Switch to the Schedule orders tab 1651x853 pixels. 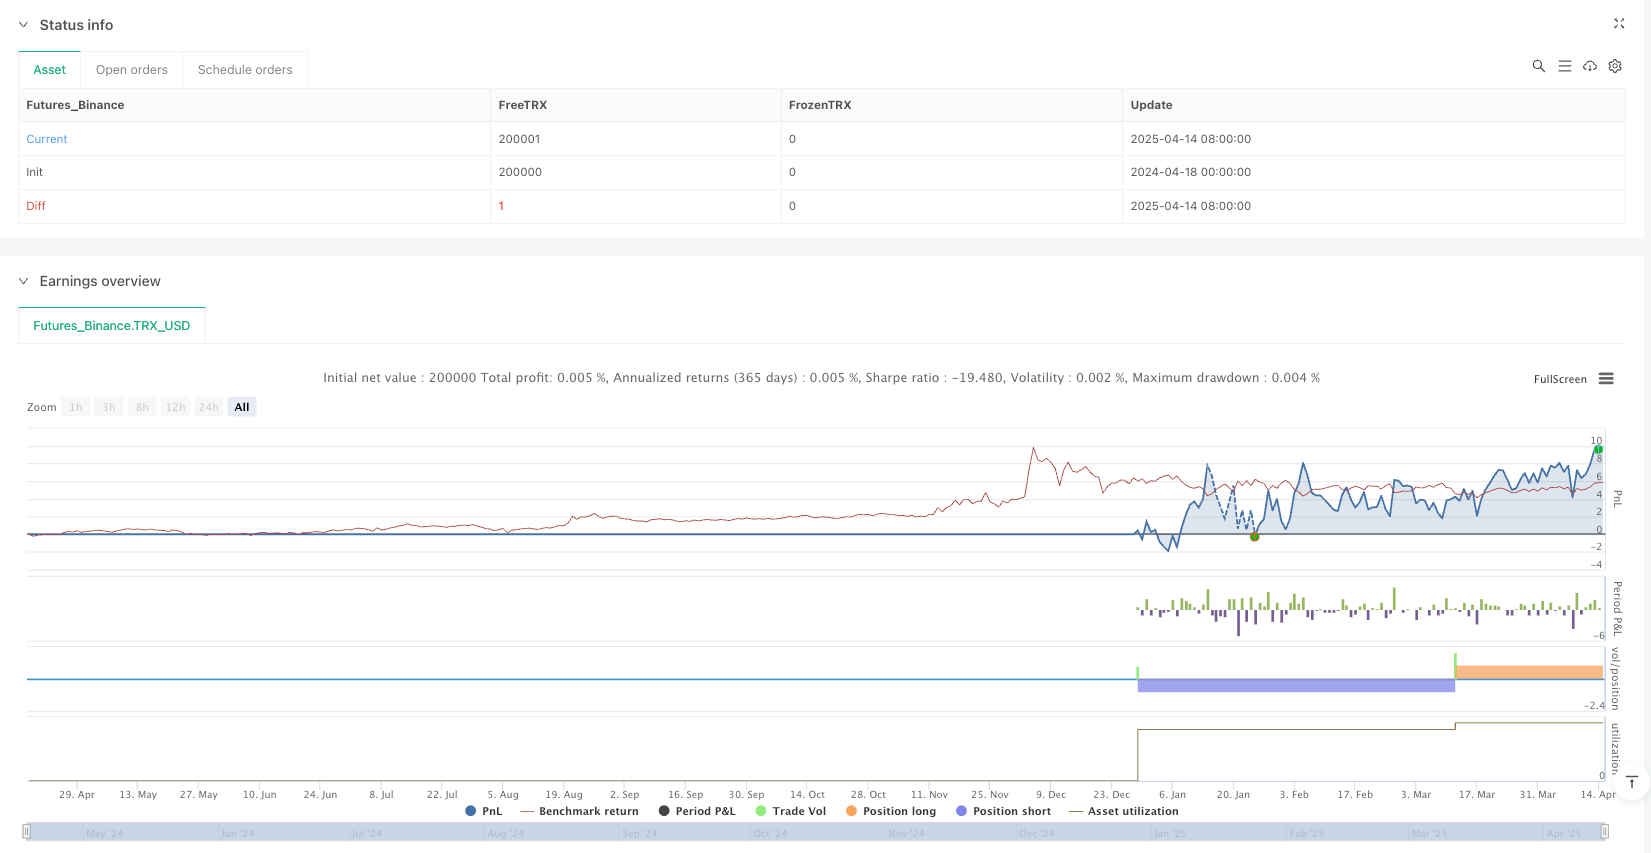point(245,70)
